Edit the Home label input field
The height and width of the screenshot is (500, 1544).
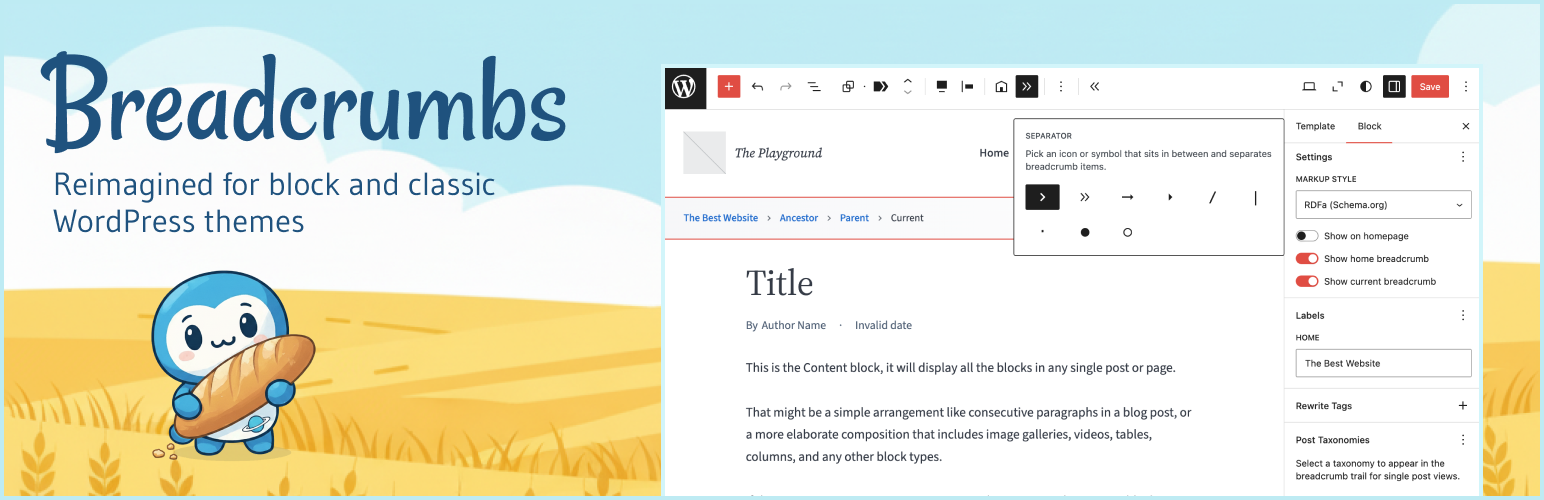pyautogui.click(x=1383, y=363)
